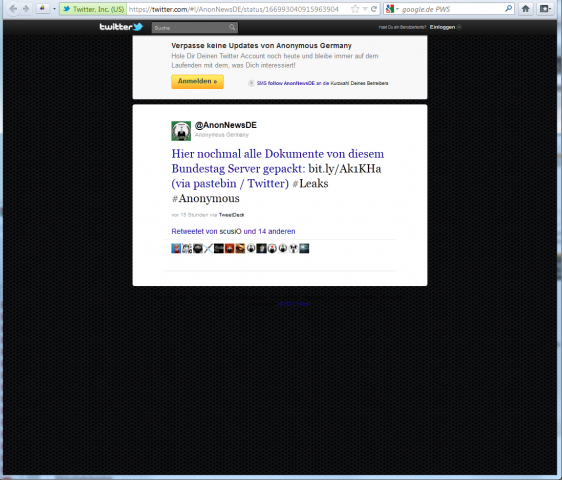This screenshot has width=562, height=480.
Task: Click the #Anonymous hashtag
Action: click(206, 198)
